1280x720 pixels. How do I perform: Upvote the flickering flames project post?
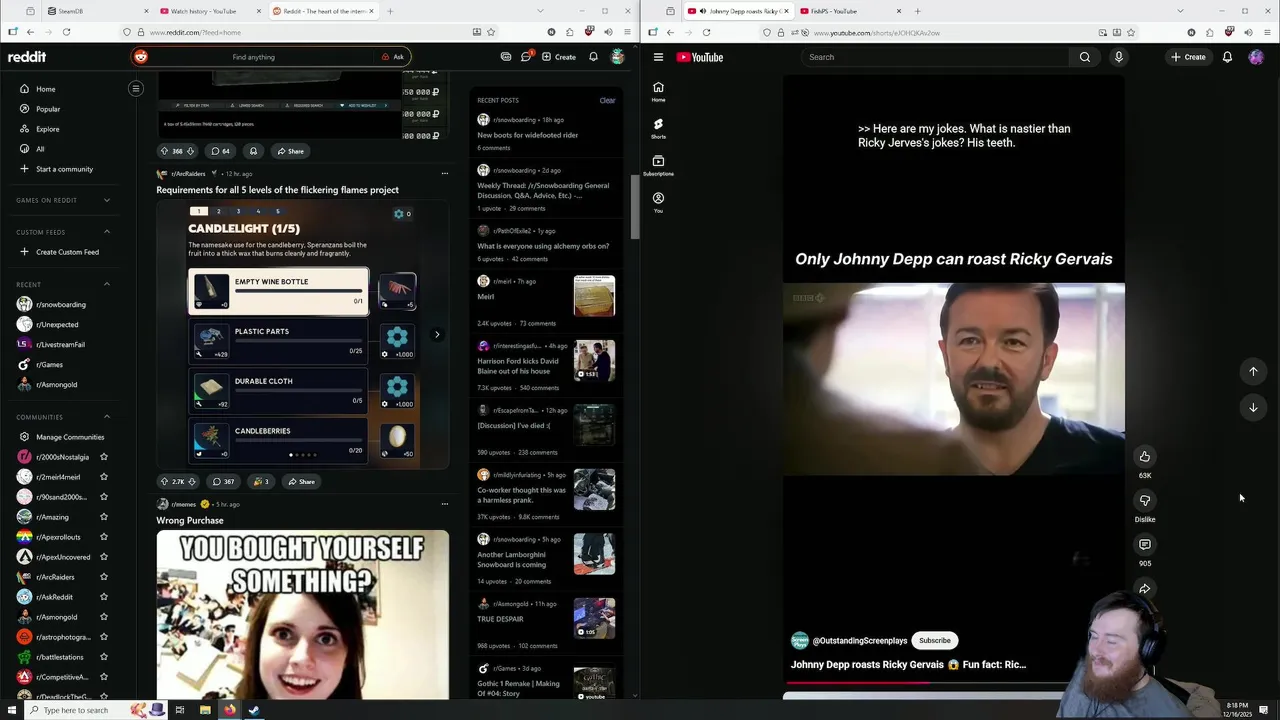point(165,481)
